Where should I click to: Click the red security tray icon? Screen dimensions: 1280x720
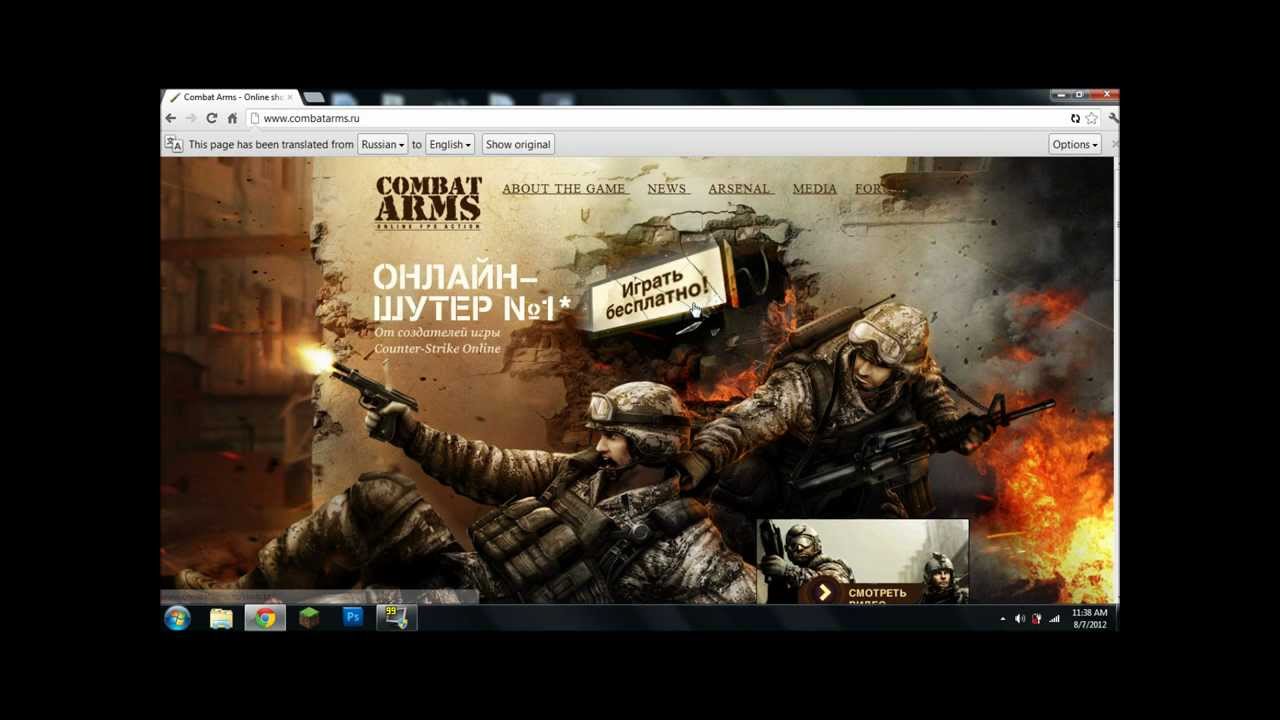[1036, 619]
